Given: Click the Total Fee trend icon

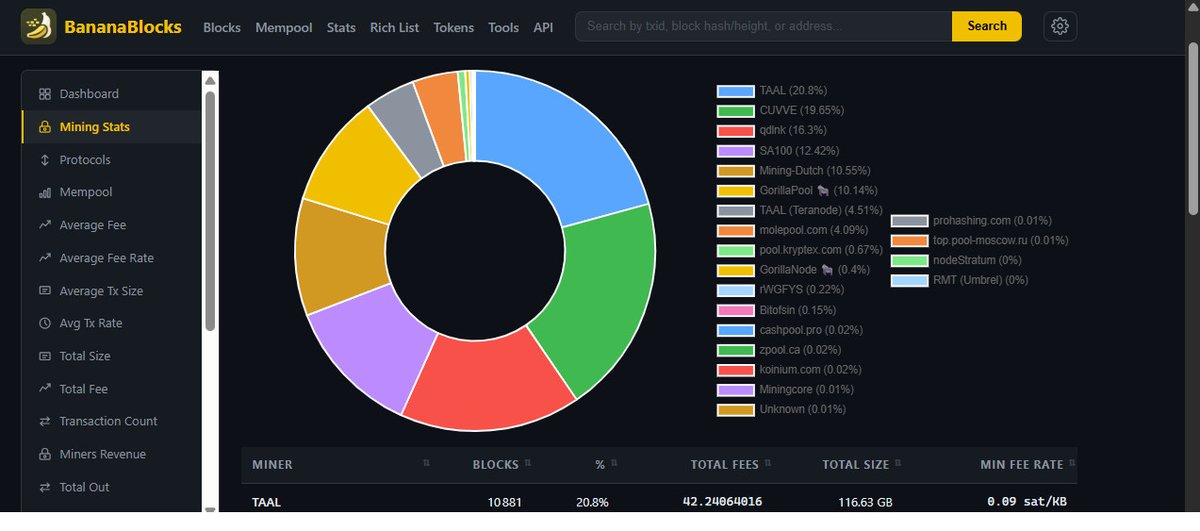Looking at the screenshot, I should (45, 389).
